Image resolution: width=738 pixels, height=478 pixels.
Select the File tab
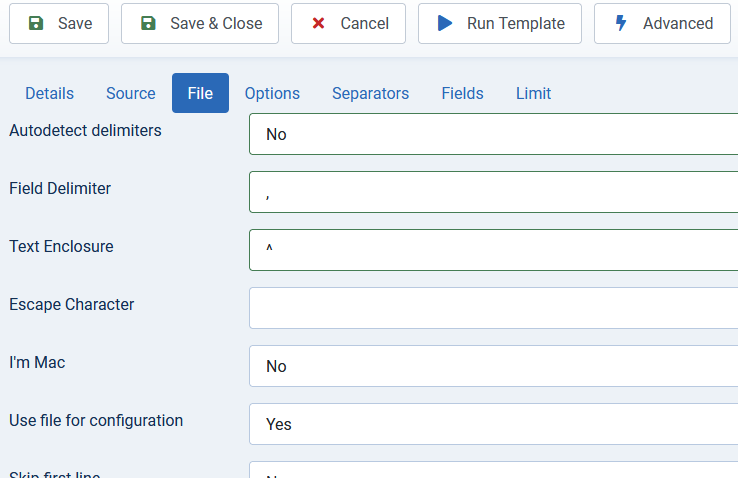200,93
